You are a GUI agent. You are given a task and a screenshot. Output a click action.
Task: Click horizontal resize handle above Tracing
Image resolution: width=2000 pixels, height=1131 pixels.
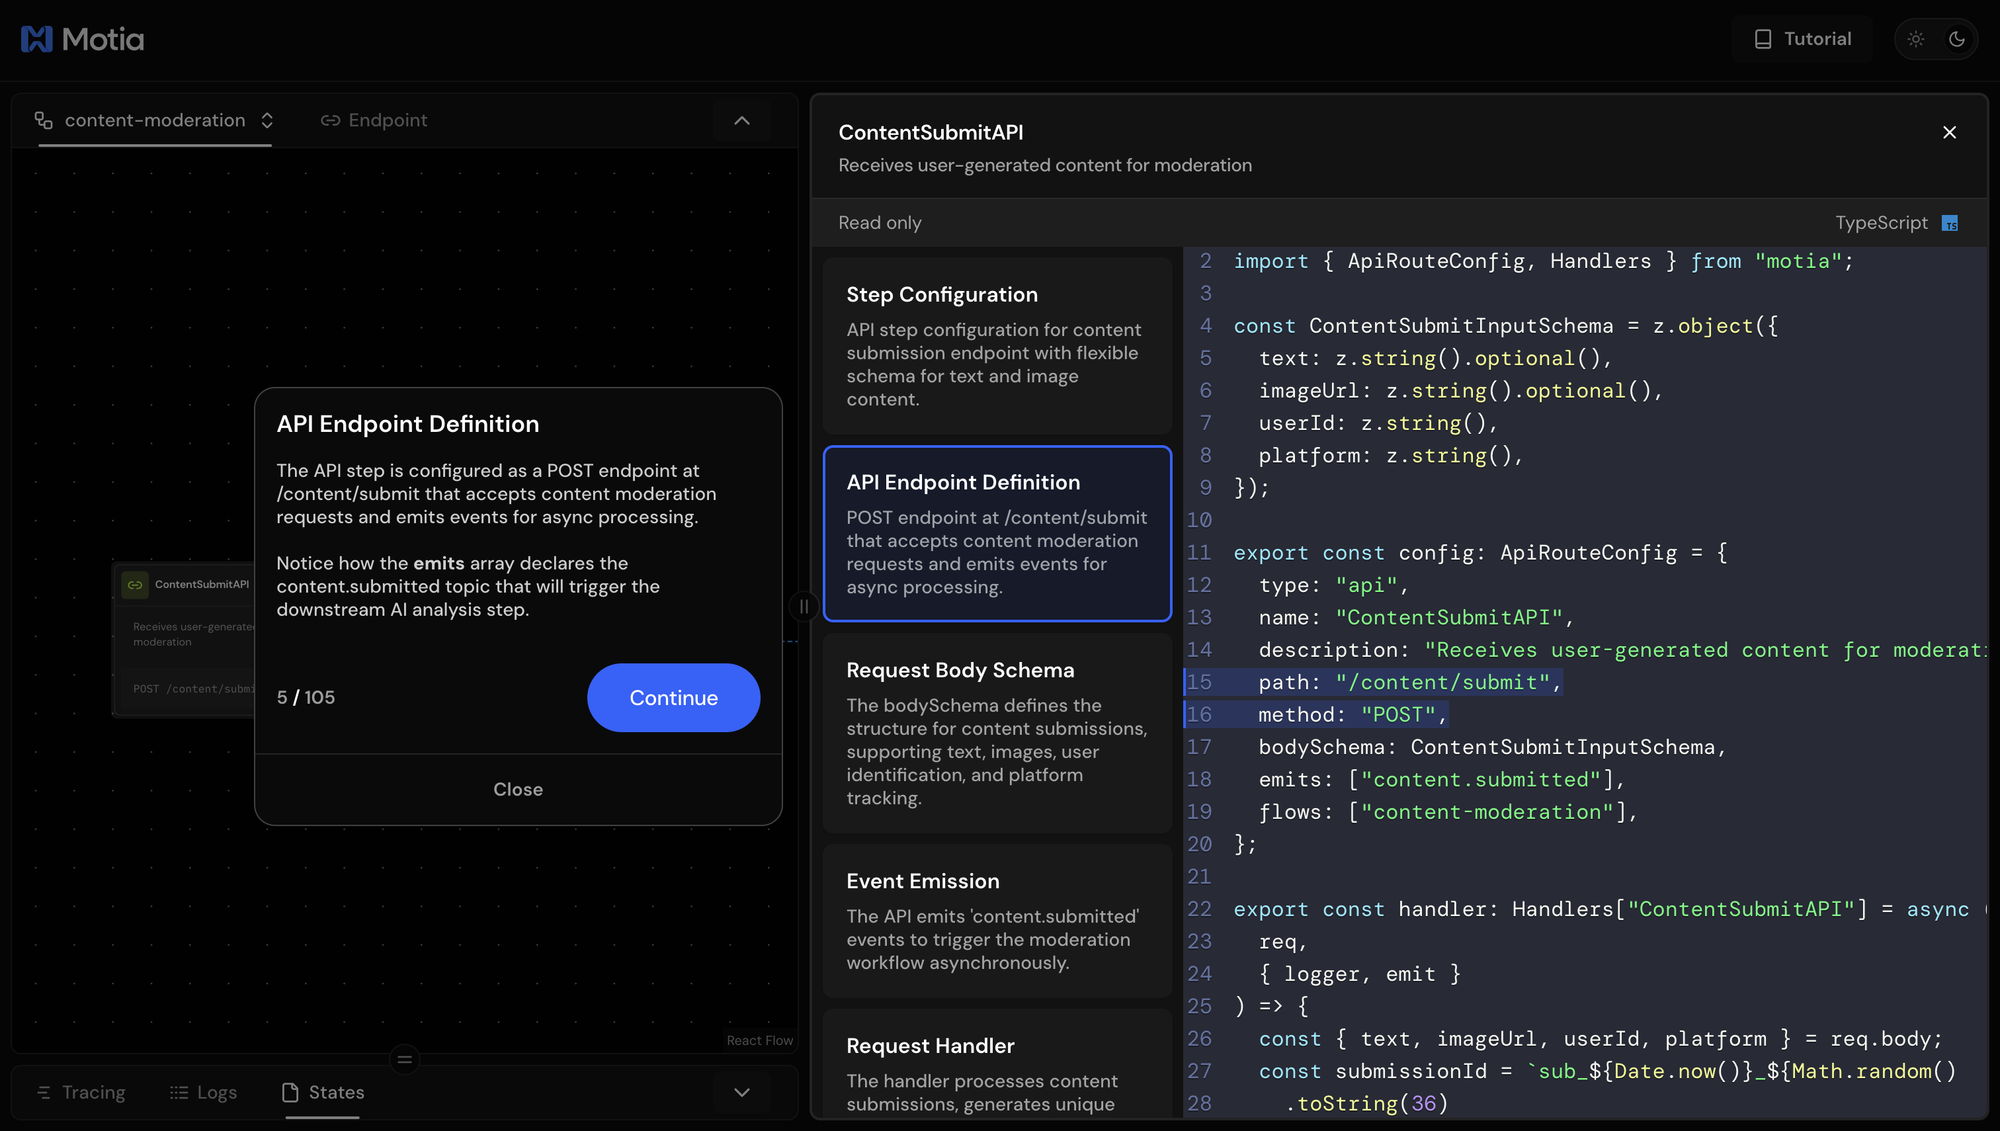point(404,1059)
